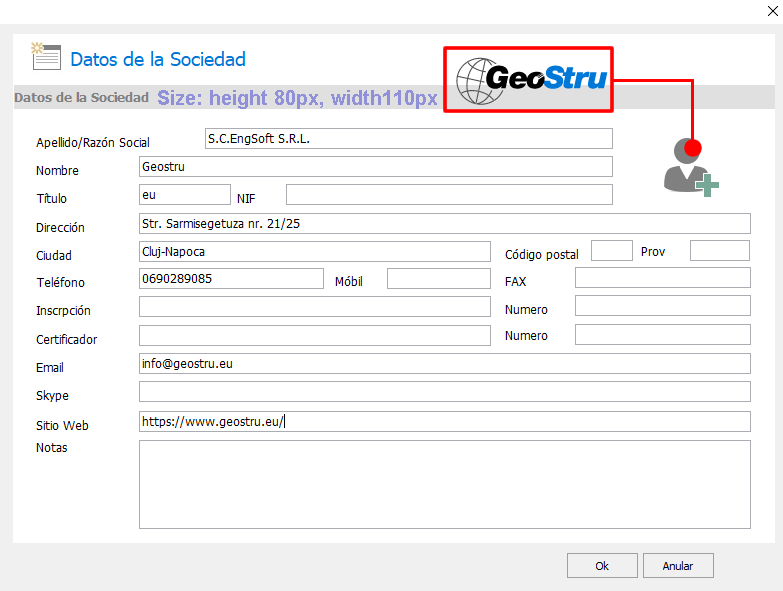Click the NIF label
The height and width of the screenshot is (591, 783).
(x=246, y=199)
